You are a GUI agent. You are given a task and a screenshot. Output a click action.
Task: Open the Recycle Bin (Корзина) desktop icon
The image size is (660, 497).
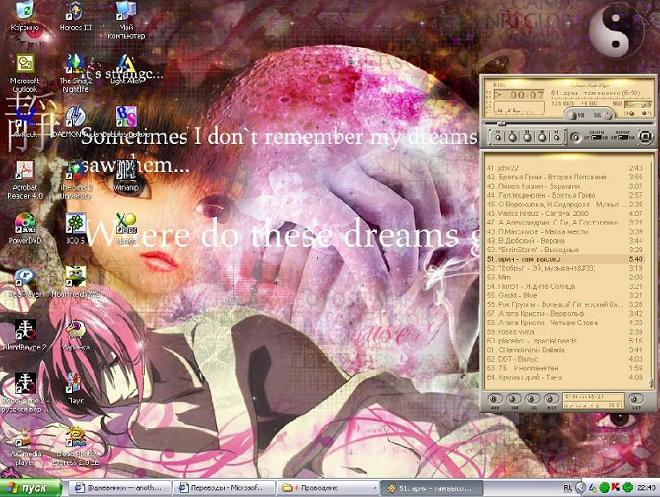point(24,17)
